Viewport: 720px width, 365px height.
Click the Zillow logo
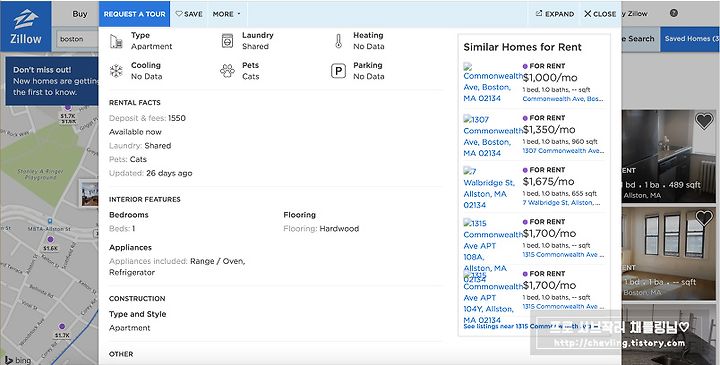(x=26, y=26)
